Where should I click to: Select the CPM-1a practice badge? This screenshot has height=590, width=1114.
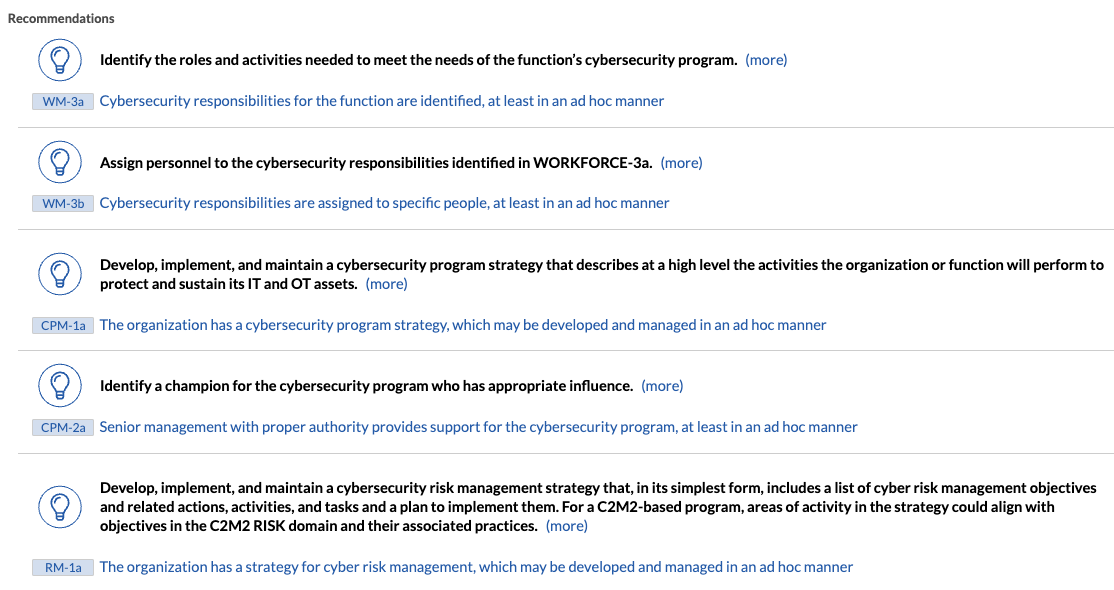63,325
